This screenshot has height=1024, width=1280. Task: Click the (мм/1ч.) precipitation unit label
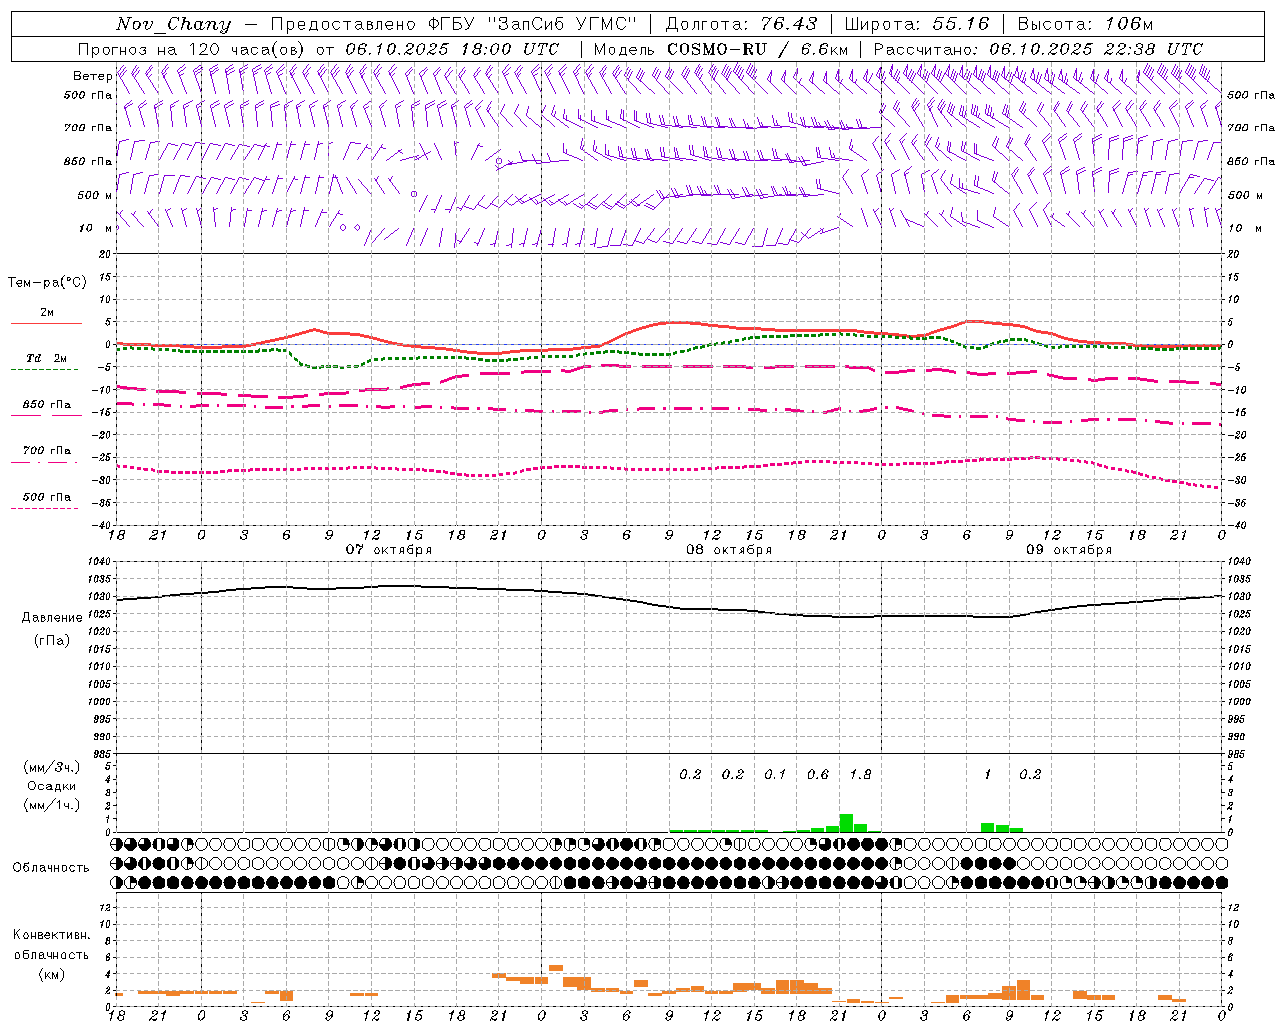[52, 805]
